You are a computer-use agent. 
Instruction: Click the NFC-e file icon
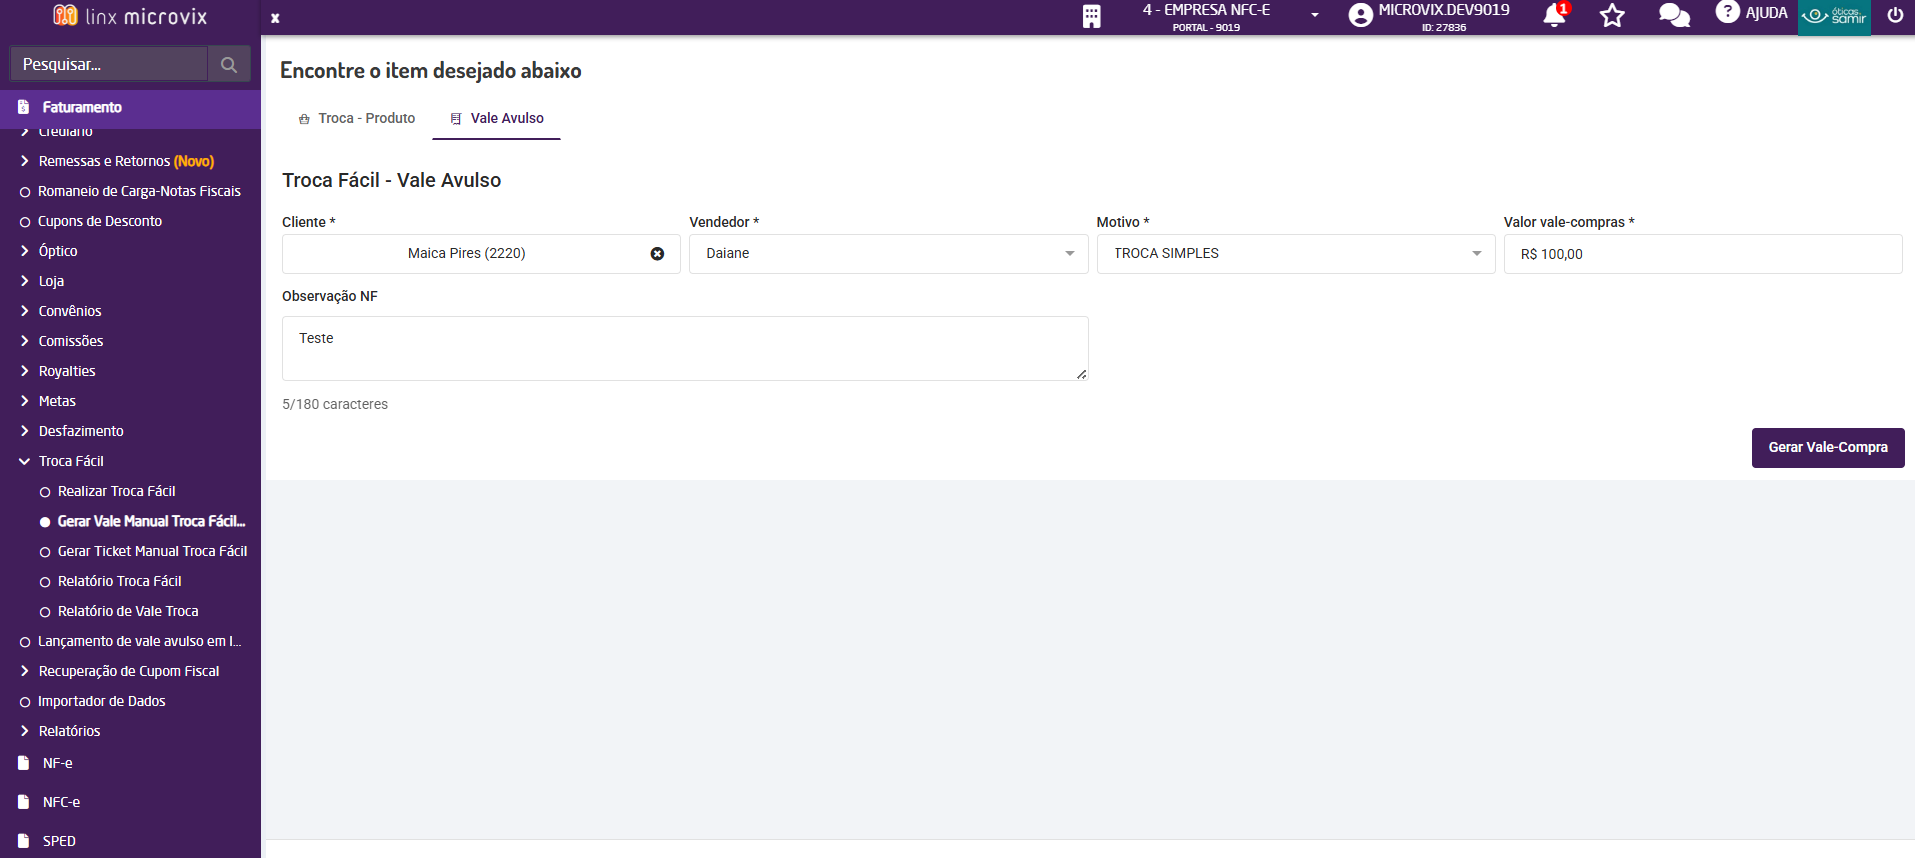click(x=23, y=802)
